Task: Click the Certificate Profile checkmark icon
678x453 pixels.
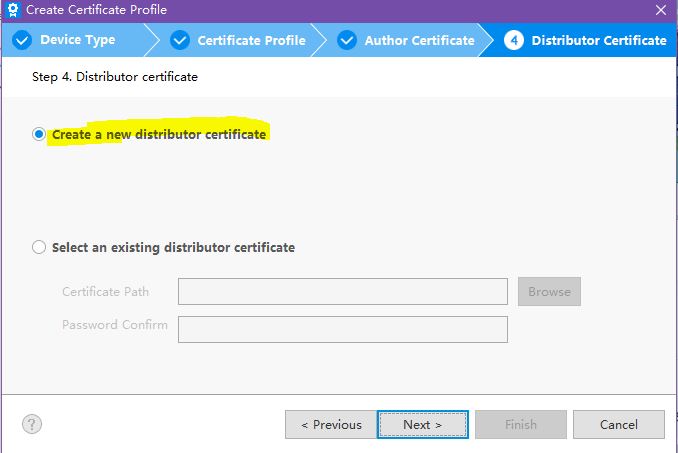Action: [x=180, y=41]
